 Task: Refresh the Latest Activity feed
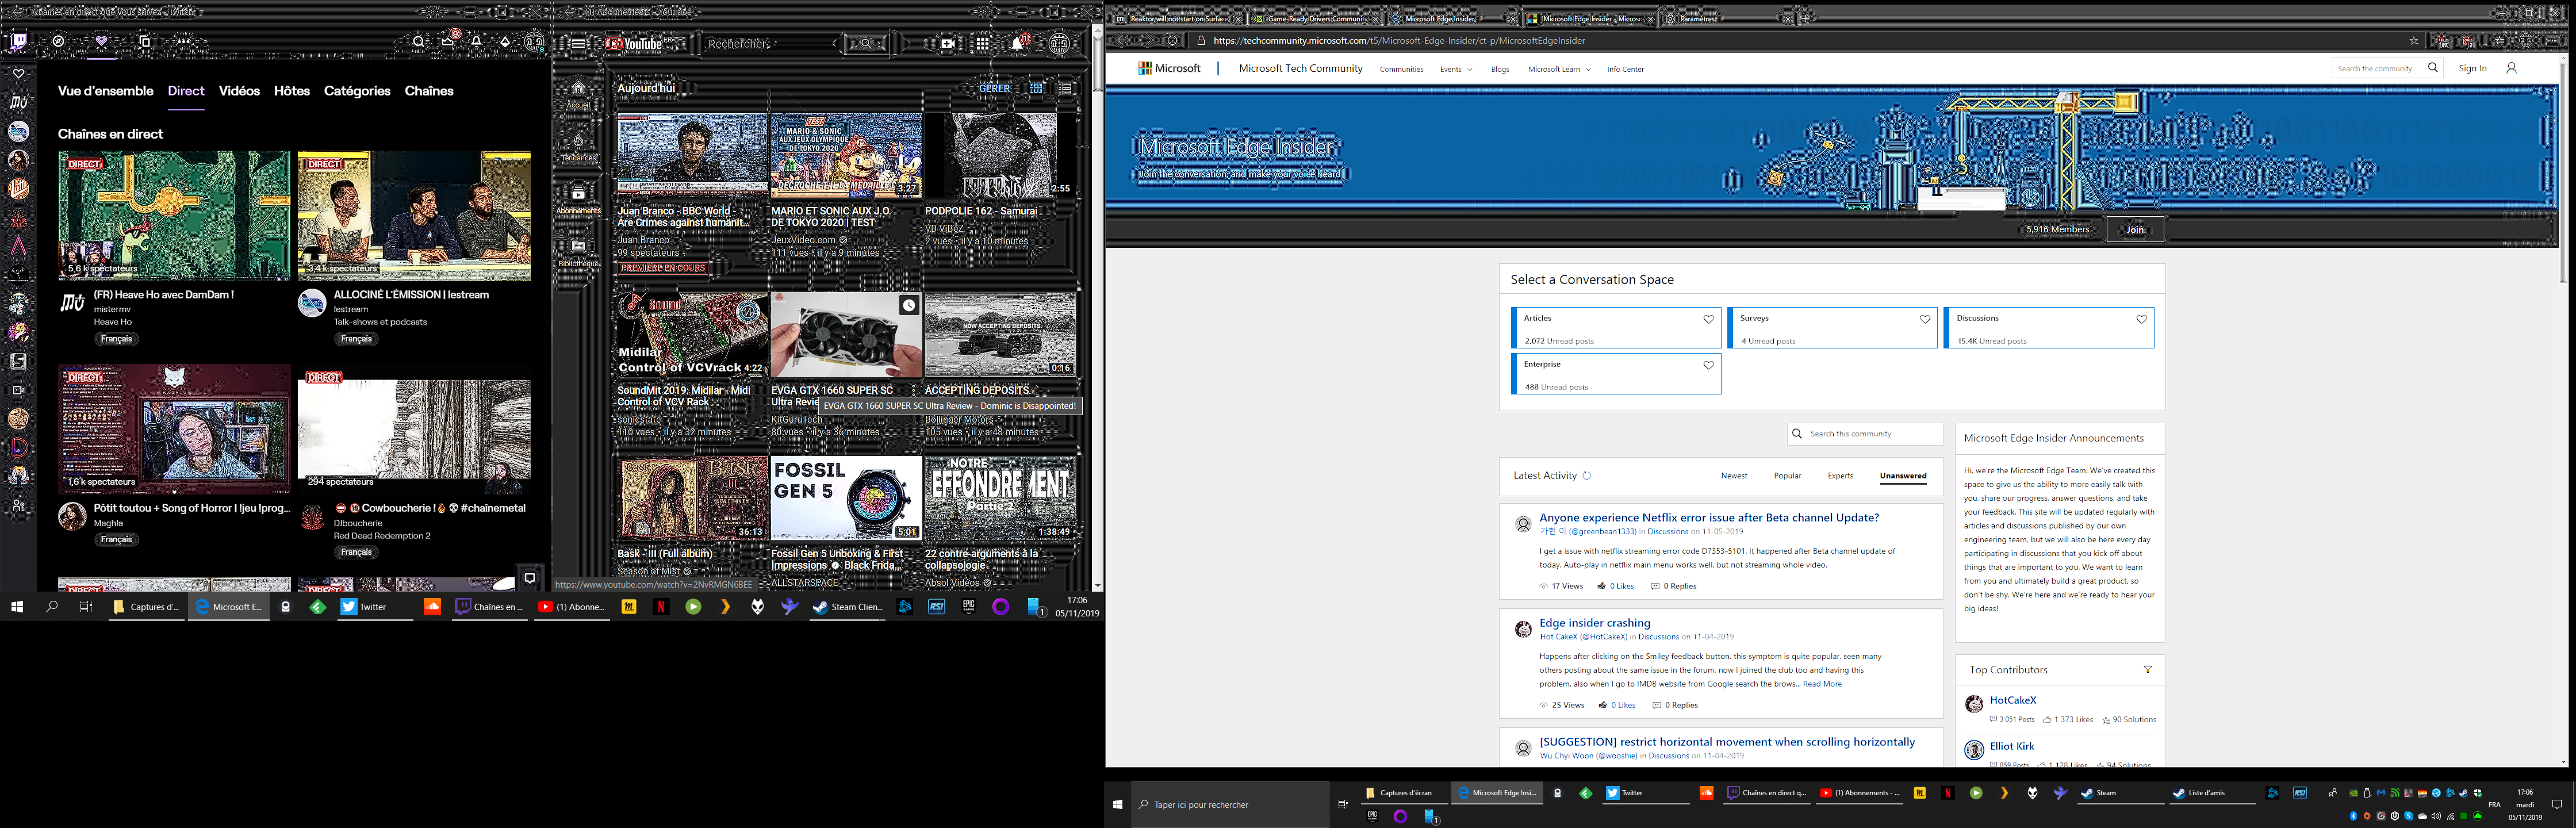tap(1587, 476)
